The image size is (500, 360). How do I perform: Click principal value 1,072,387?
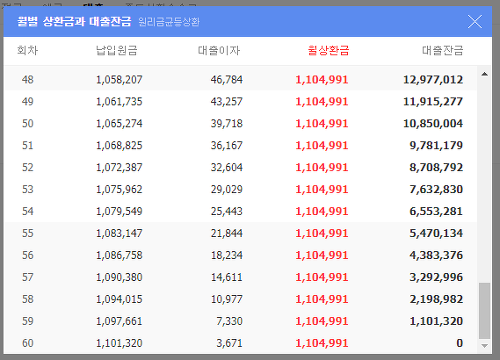point(119,167)
